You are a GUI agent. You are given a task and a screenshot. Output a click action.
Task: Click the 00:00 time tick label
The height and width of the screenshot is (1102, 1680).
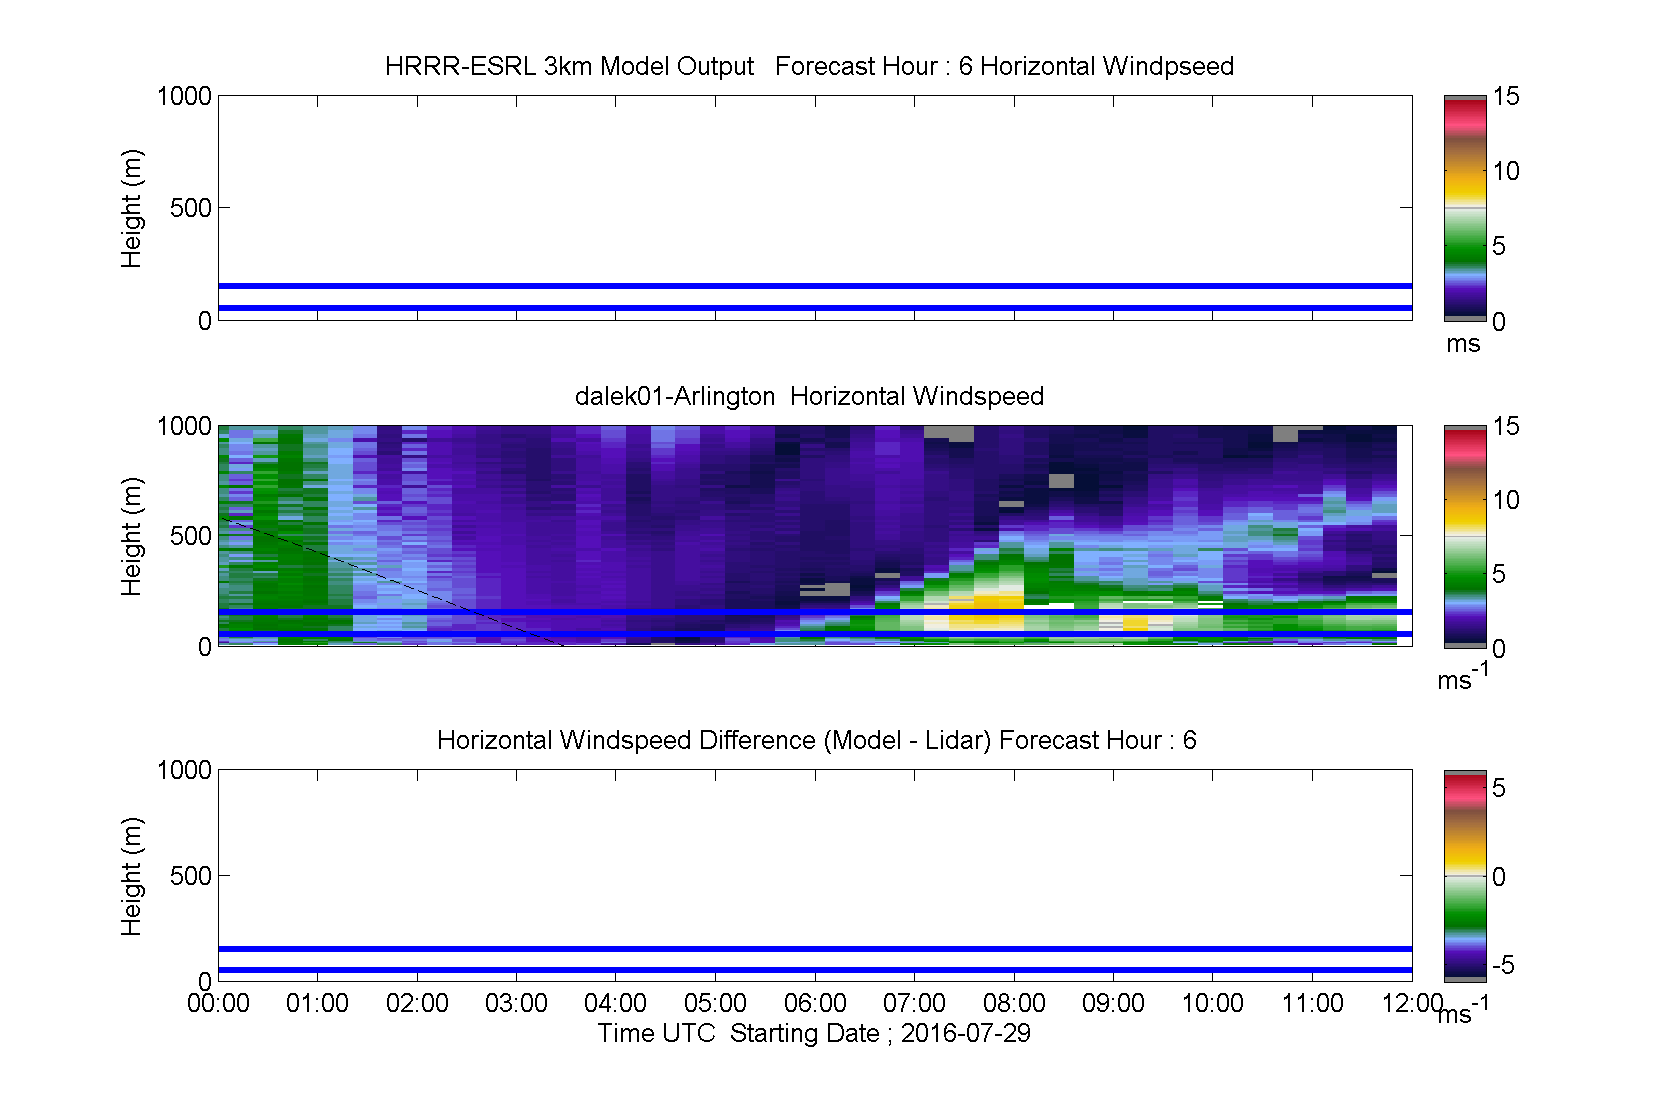click(x=218, y=1003)
